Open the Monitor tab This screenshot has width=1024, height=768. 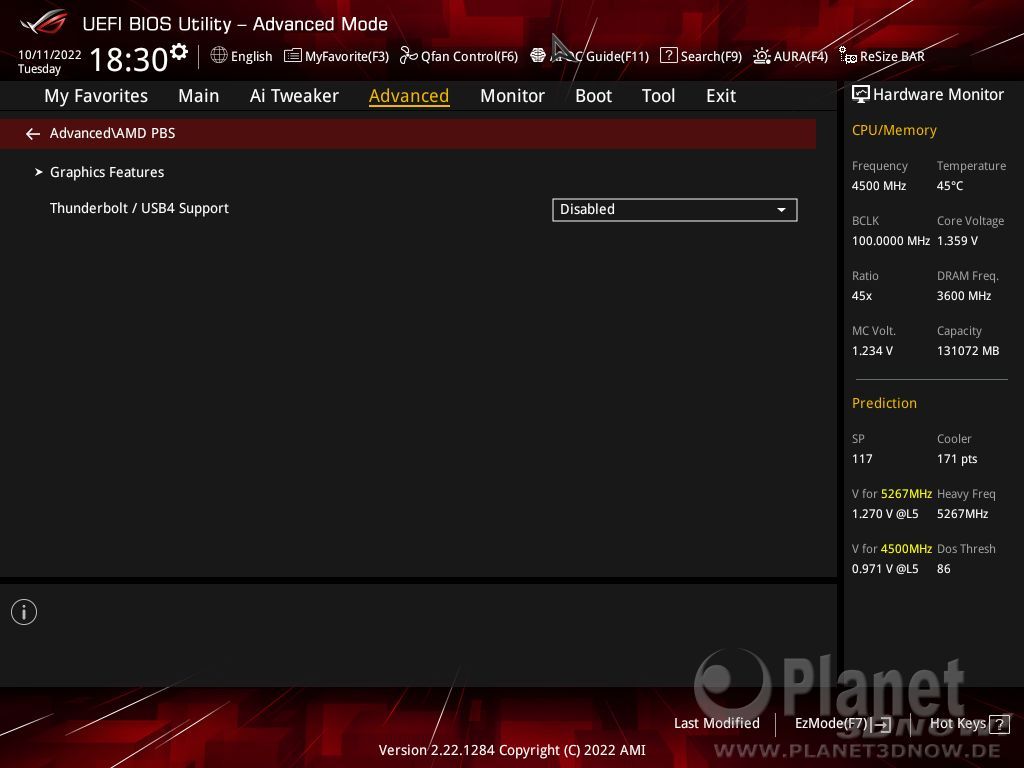pyautogui.click(x=512, y=96)
